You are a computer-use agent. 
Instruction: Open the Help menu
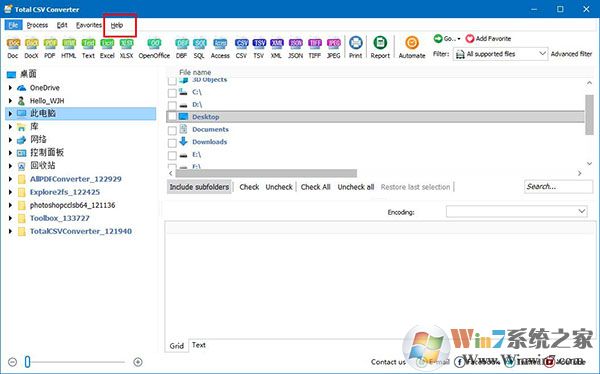(117, 25)
